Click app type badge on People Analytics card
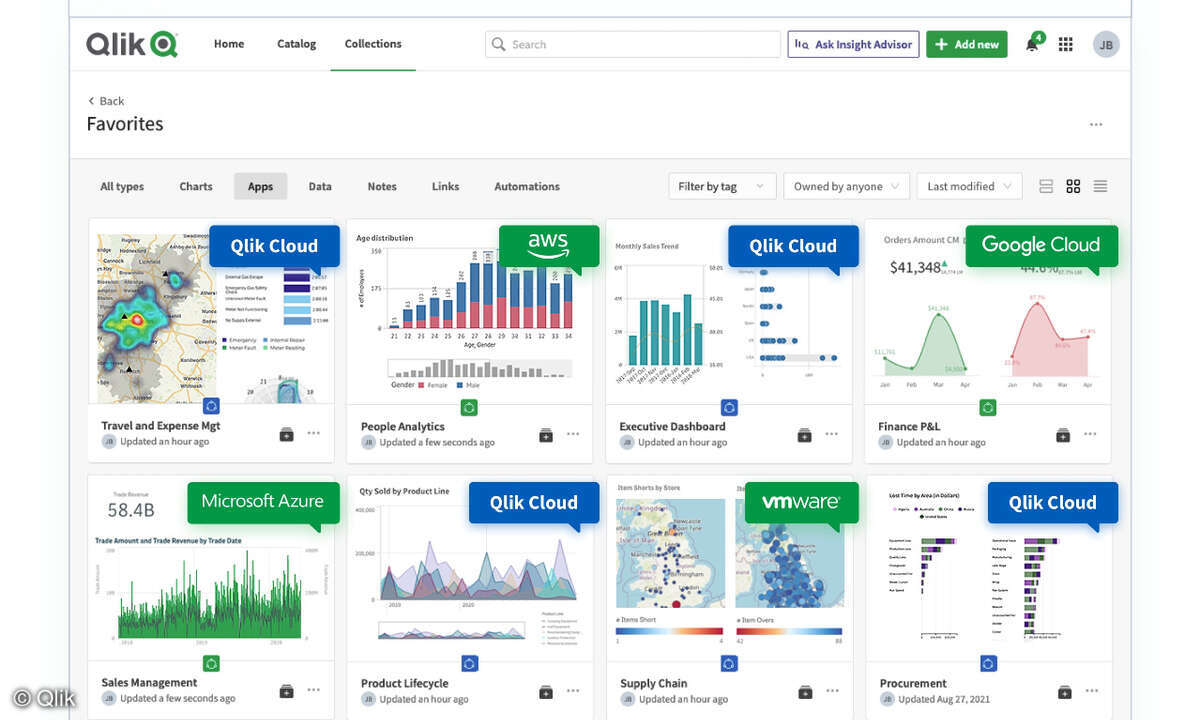 click(x=469, y=407)
